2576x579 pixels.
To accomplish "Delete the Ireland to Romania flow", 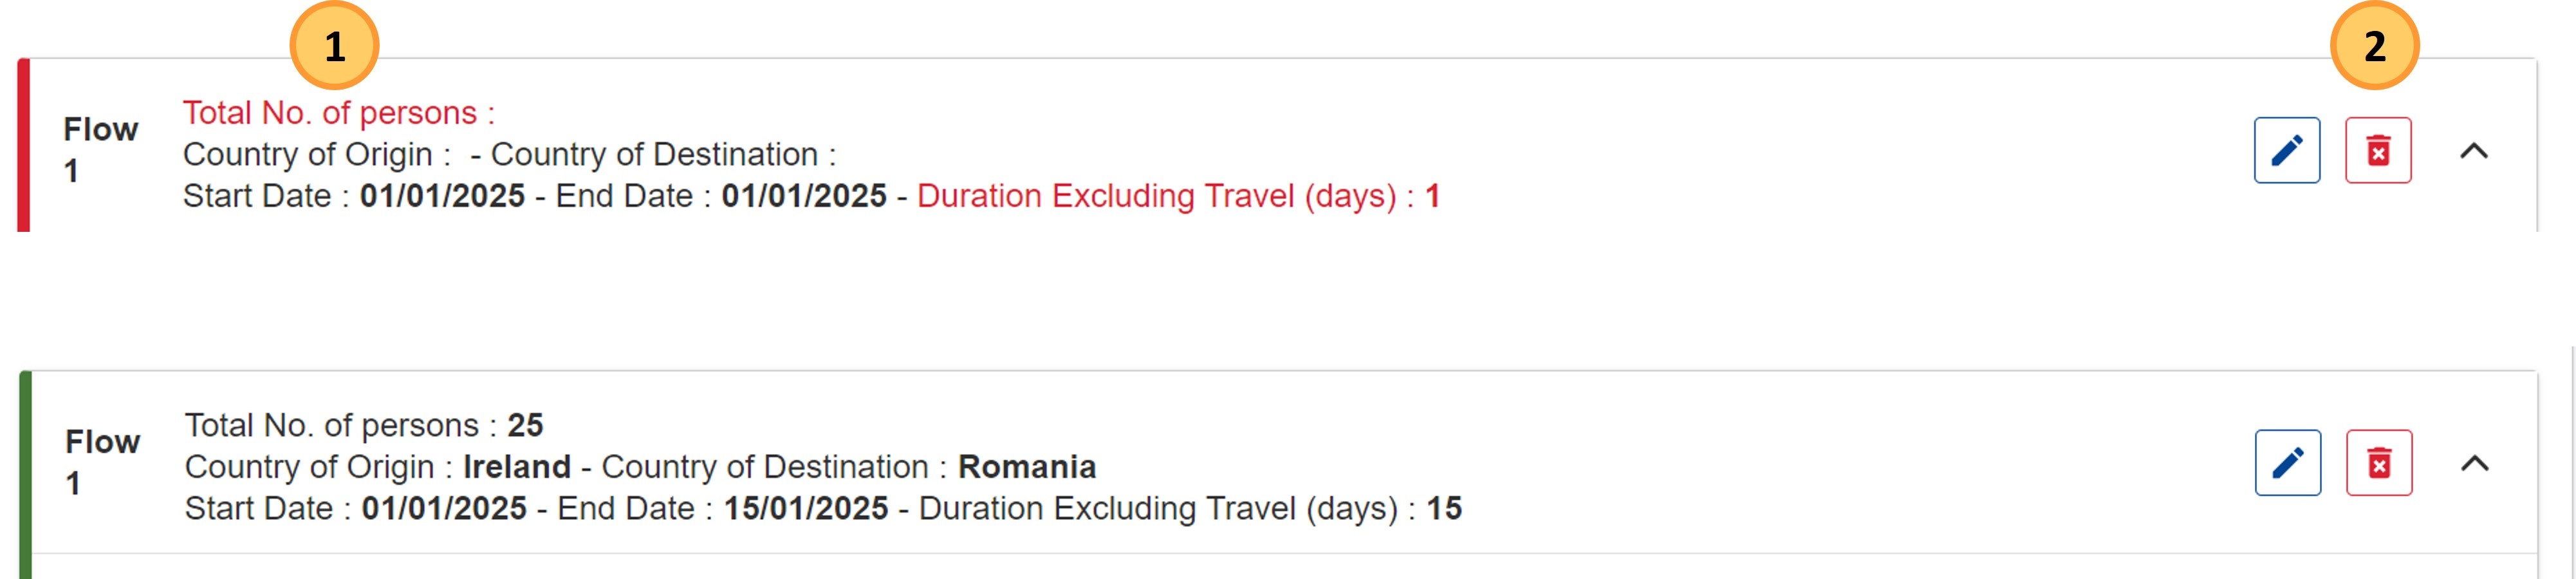I will point(2379,463).
